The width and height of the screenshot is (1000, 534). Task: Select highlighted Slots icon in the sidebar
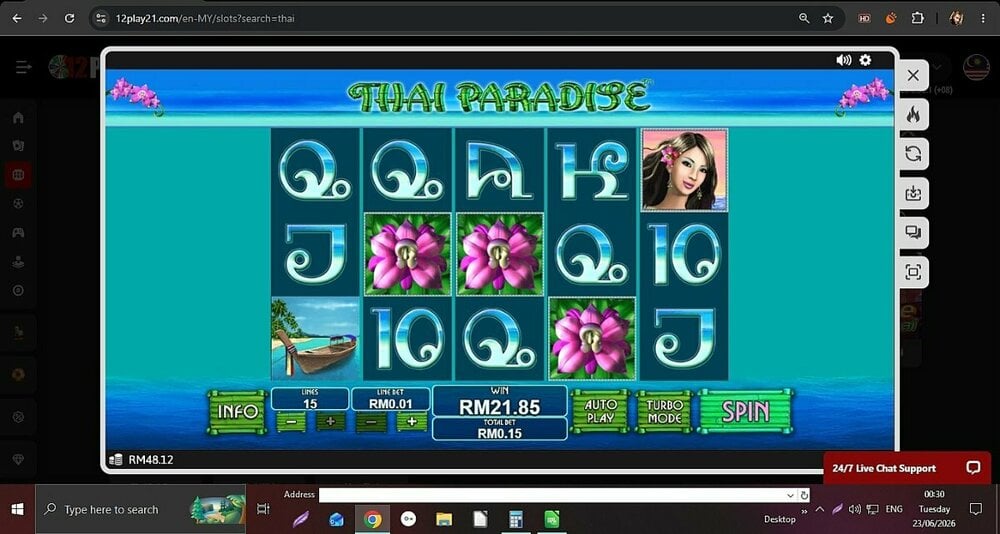(18, 175)
